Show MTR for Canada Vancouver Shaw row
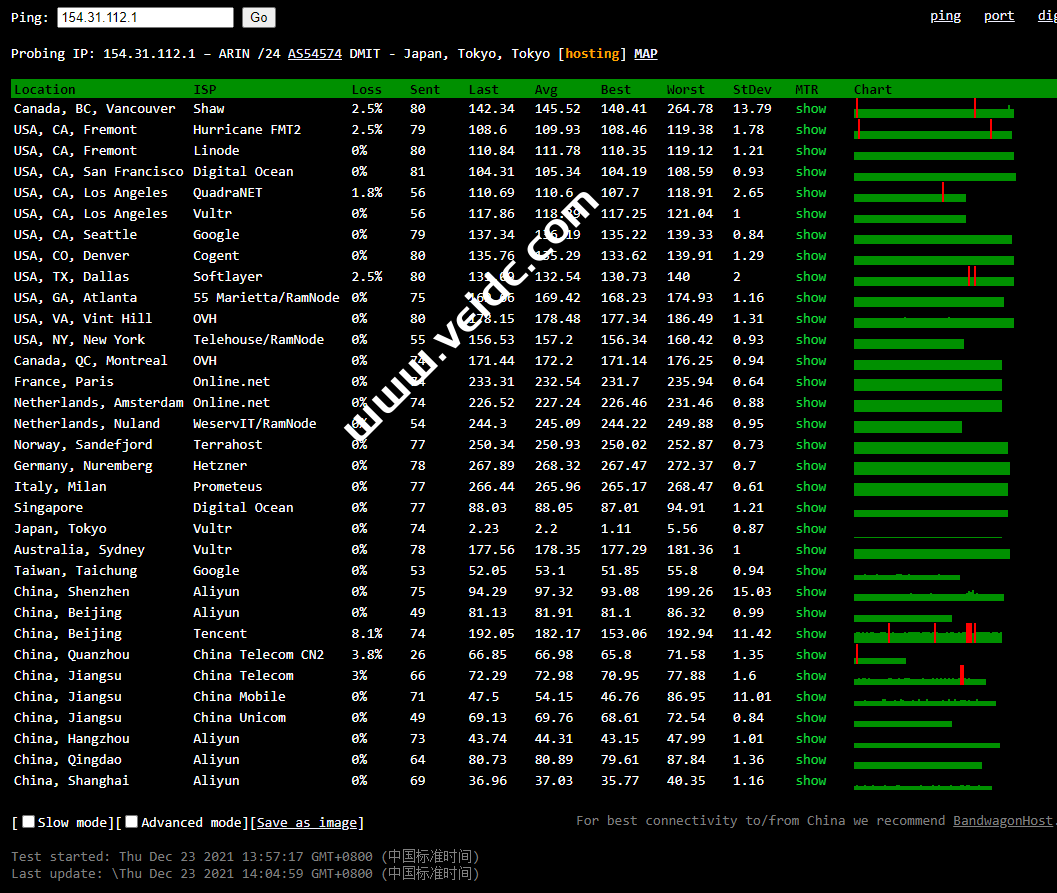 tap(811, 109)
